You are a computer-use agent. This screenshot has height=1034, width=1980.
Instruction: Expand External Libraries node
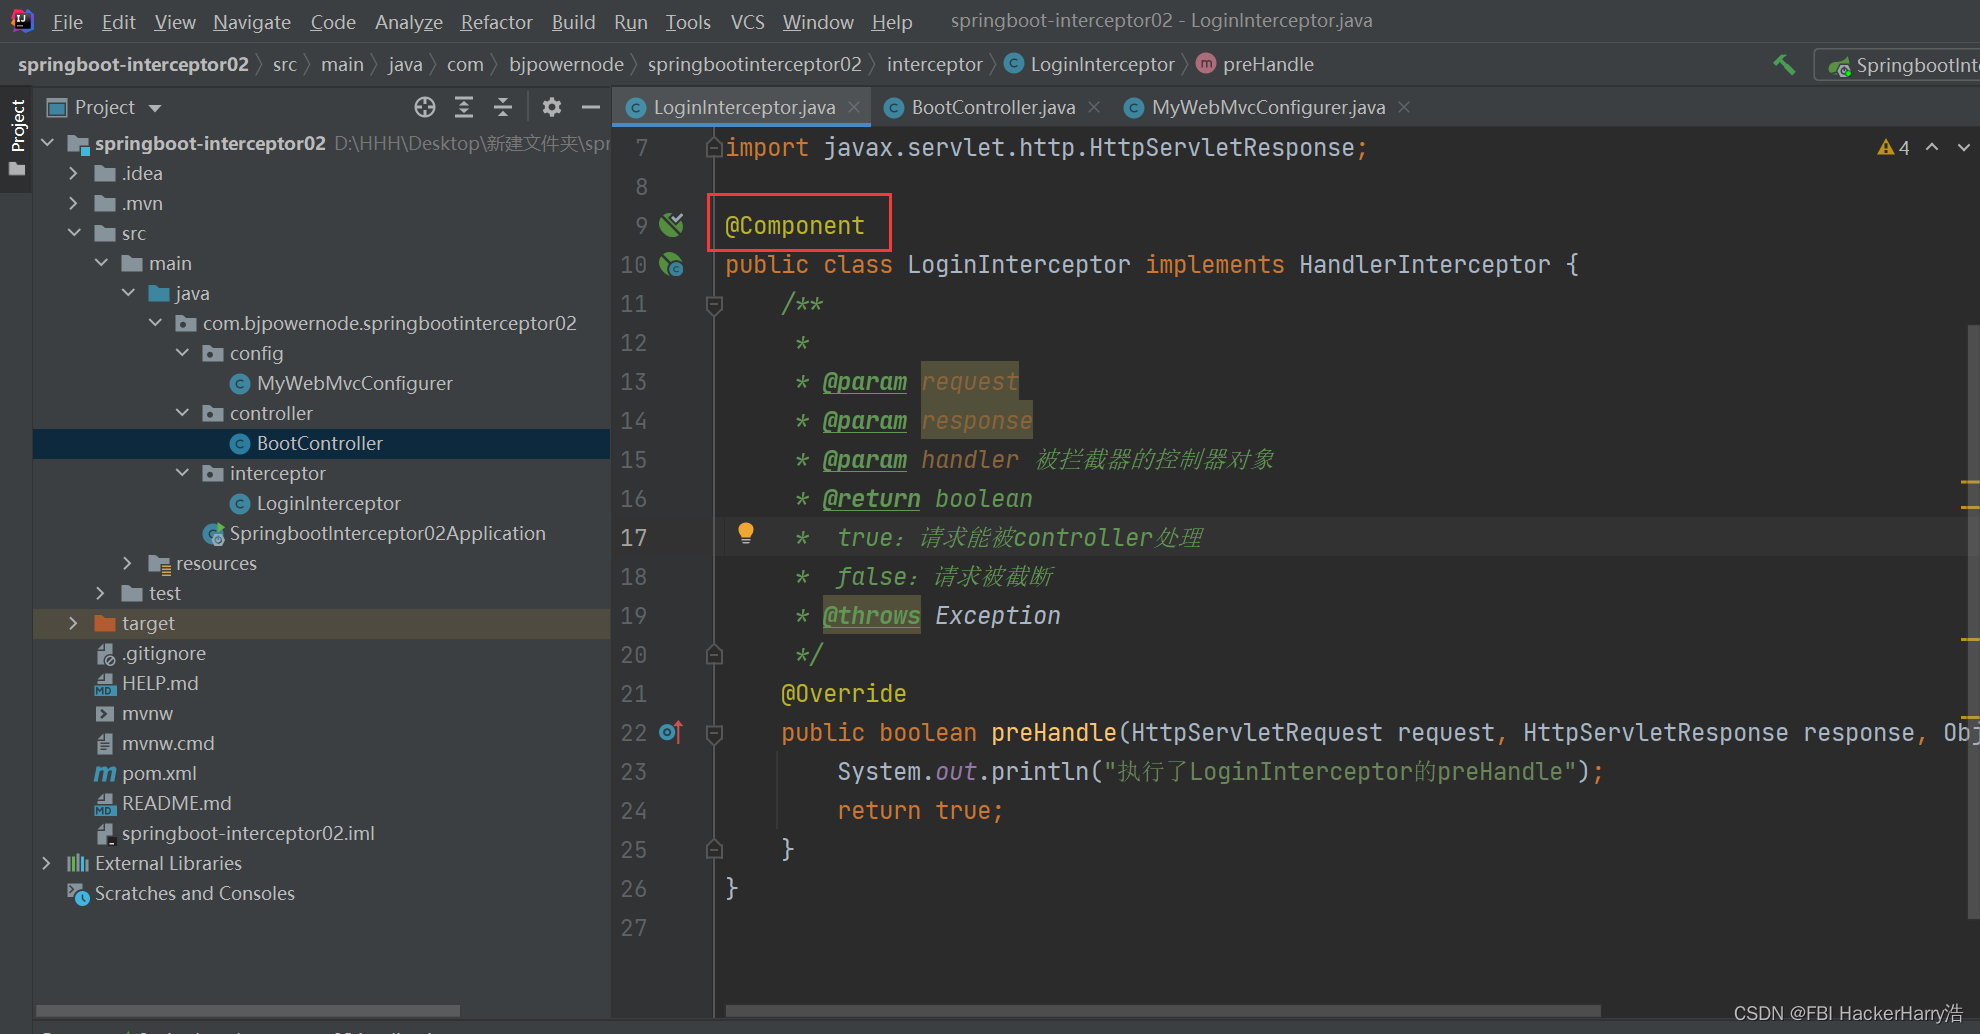(x=46, y=863)
